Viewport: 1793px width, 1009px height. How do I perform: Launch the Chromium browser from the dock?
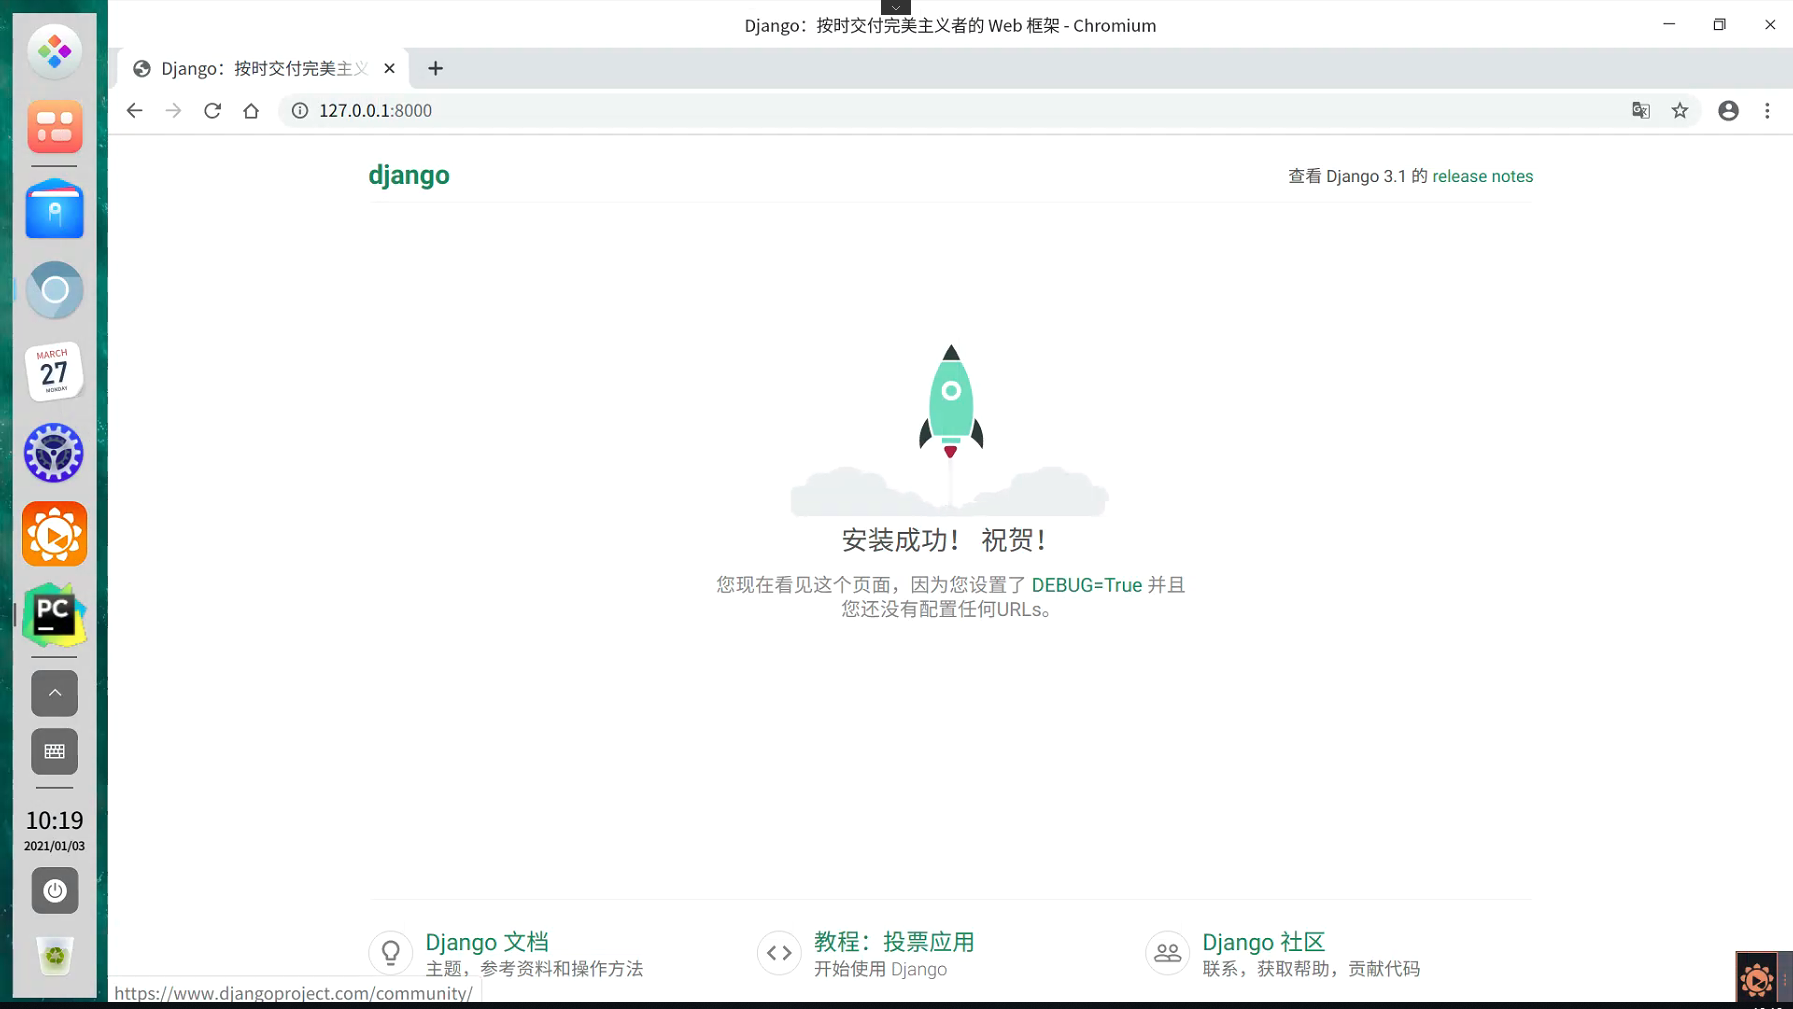click(x=54, y=290)
